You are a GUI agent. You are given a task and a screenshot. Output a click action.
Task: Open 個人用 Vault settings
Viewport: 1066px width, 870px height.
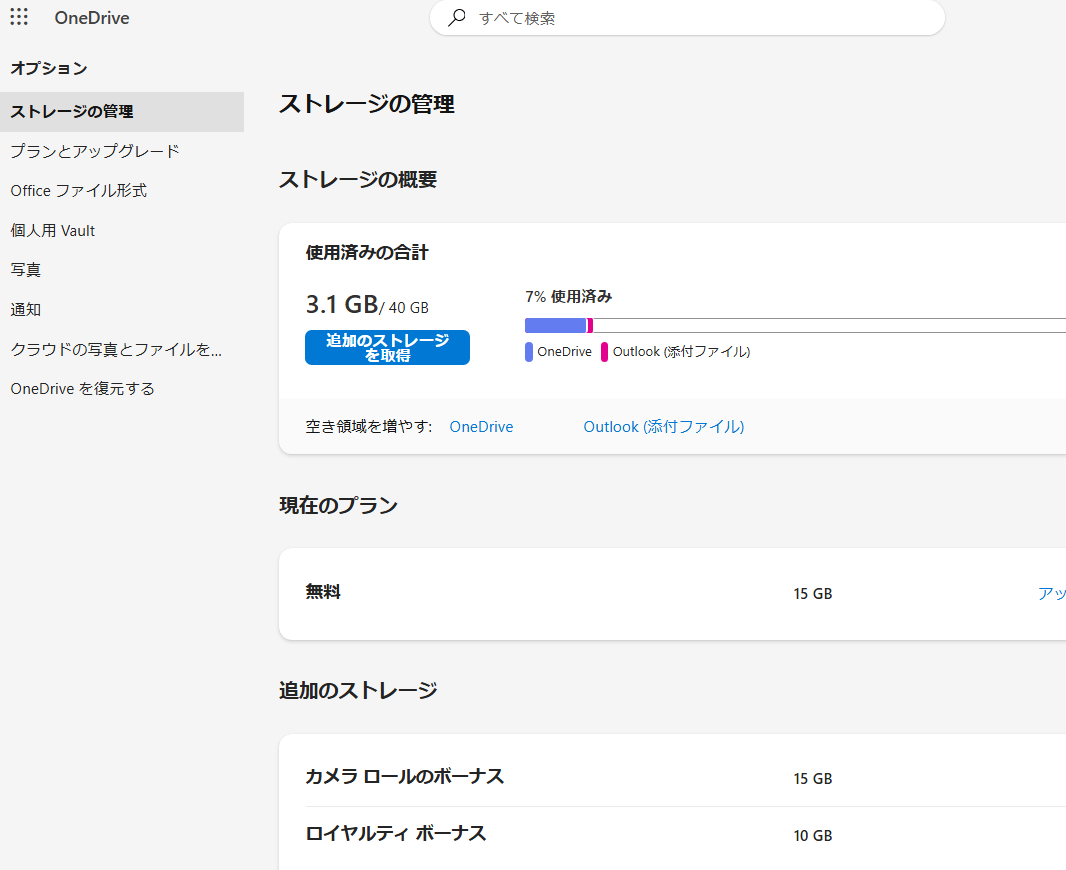click(x=53, y=231)
